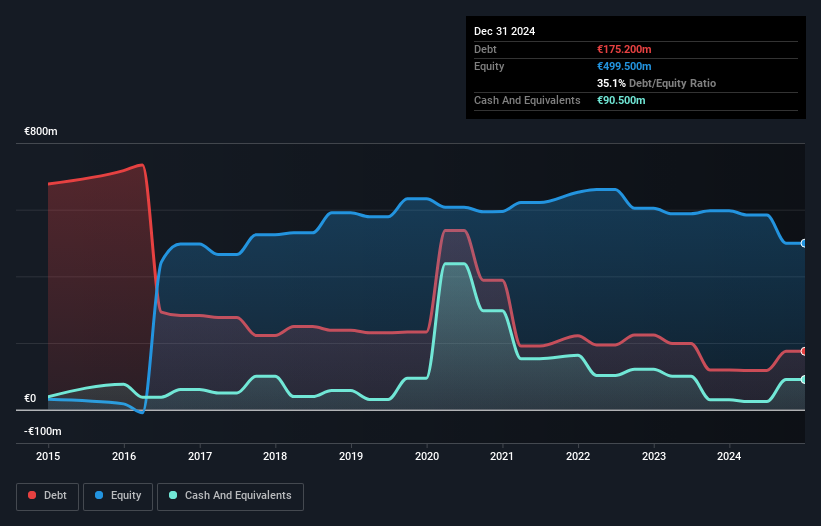Click the €175.200m debt value
This screenshot has height=526, width=821.
coord(624,49)
